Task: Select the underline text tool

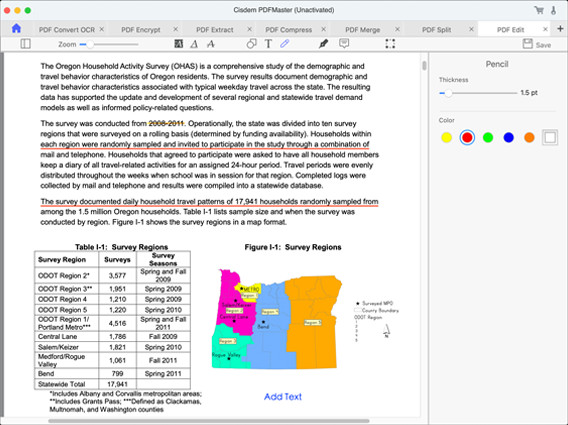Action: click(194, 44)
